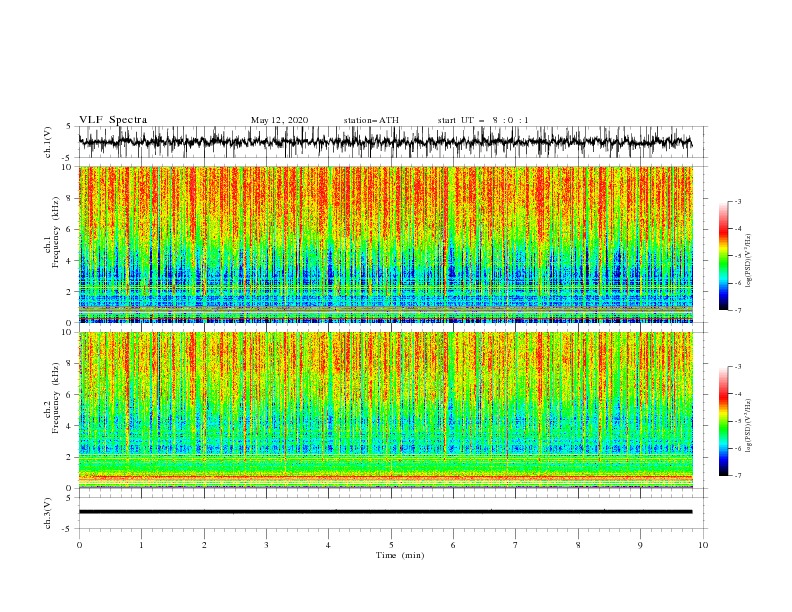Select the log(PSD) label beside ch.1 color bar

(x=748, y=261)
